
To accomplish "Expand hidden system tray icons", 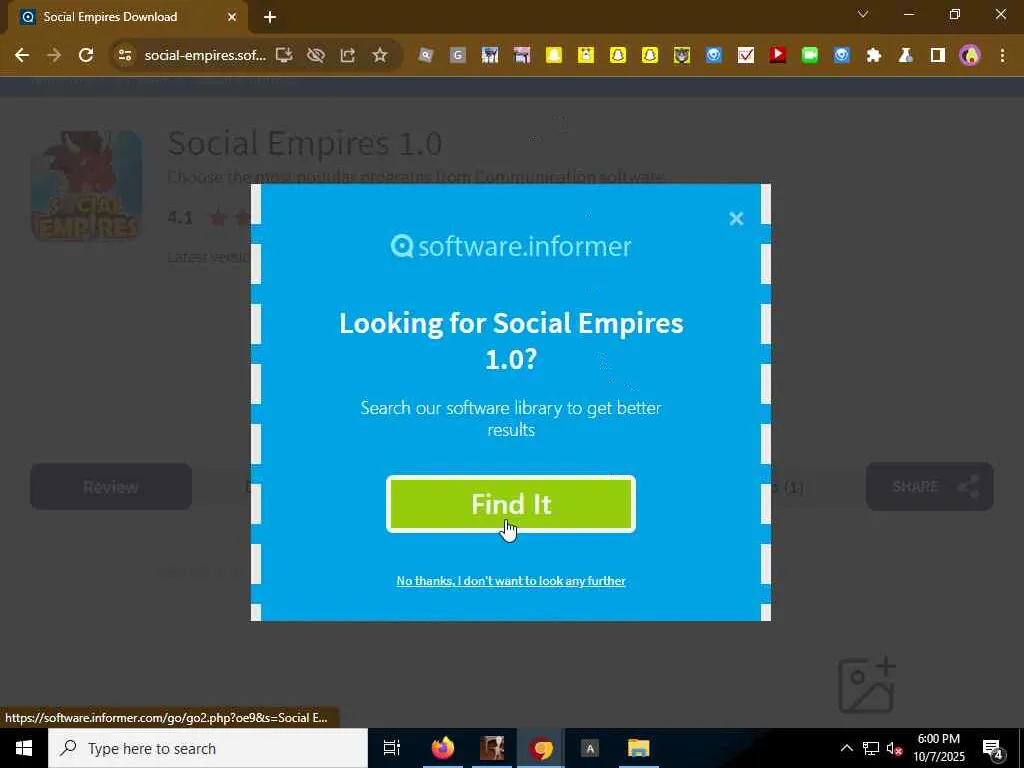I will [x=846, y=748].
